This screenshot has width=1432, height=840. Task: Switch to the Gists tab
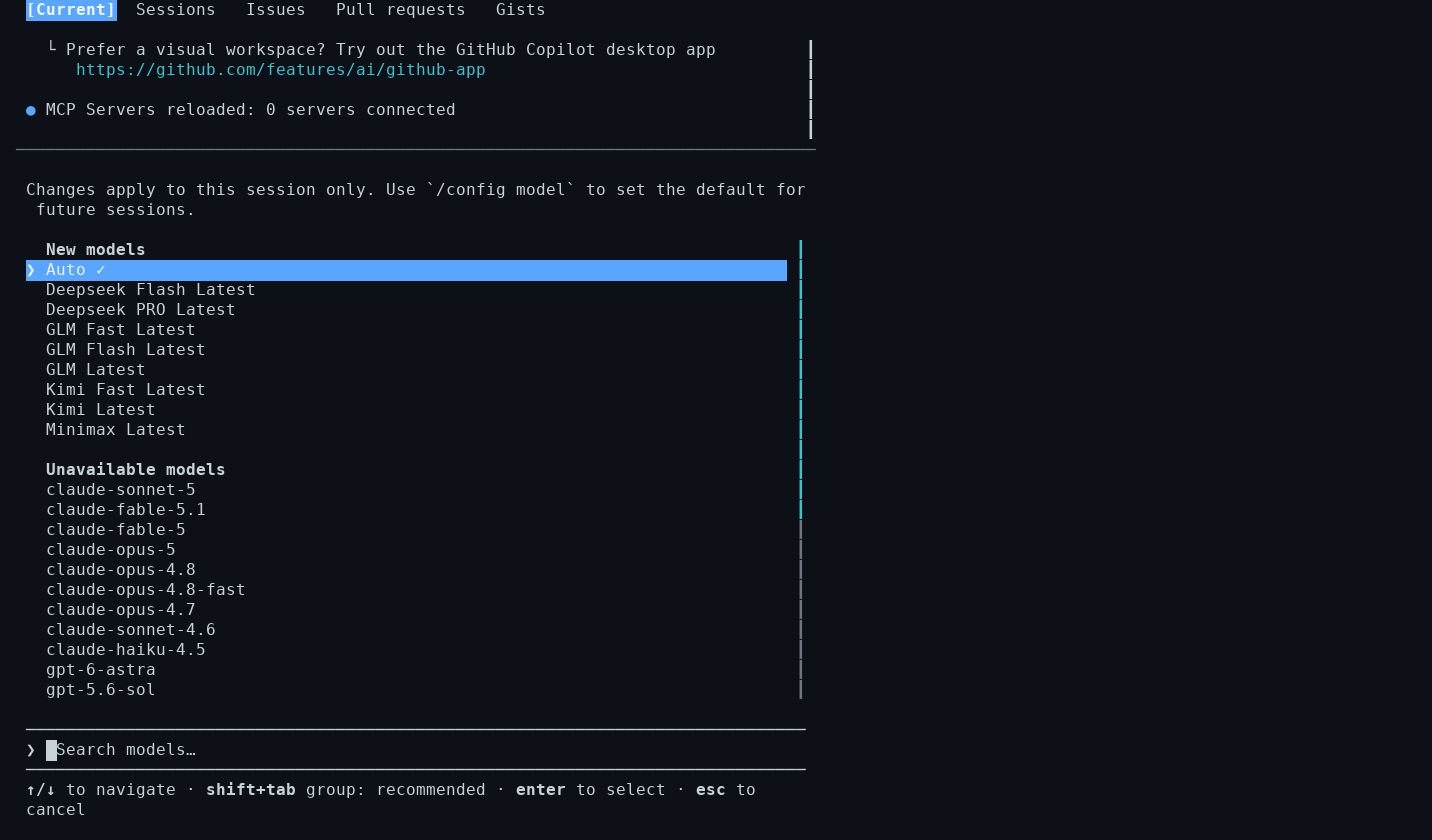click(x=521, y=10)
